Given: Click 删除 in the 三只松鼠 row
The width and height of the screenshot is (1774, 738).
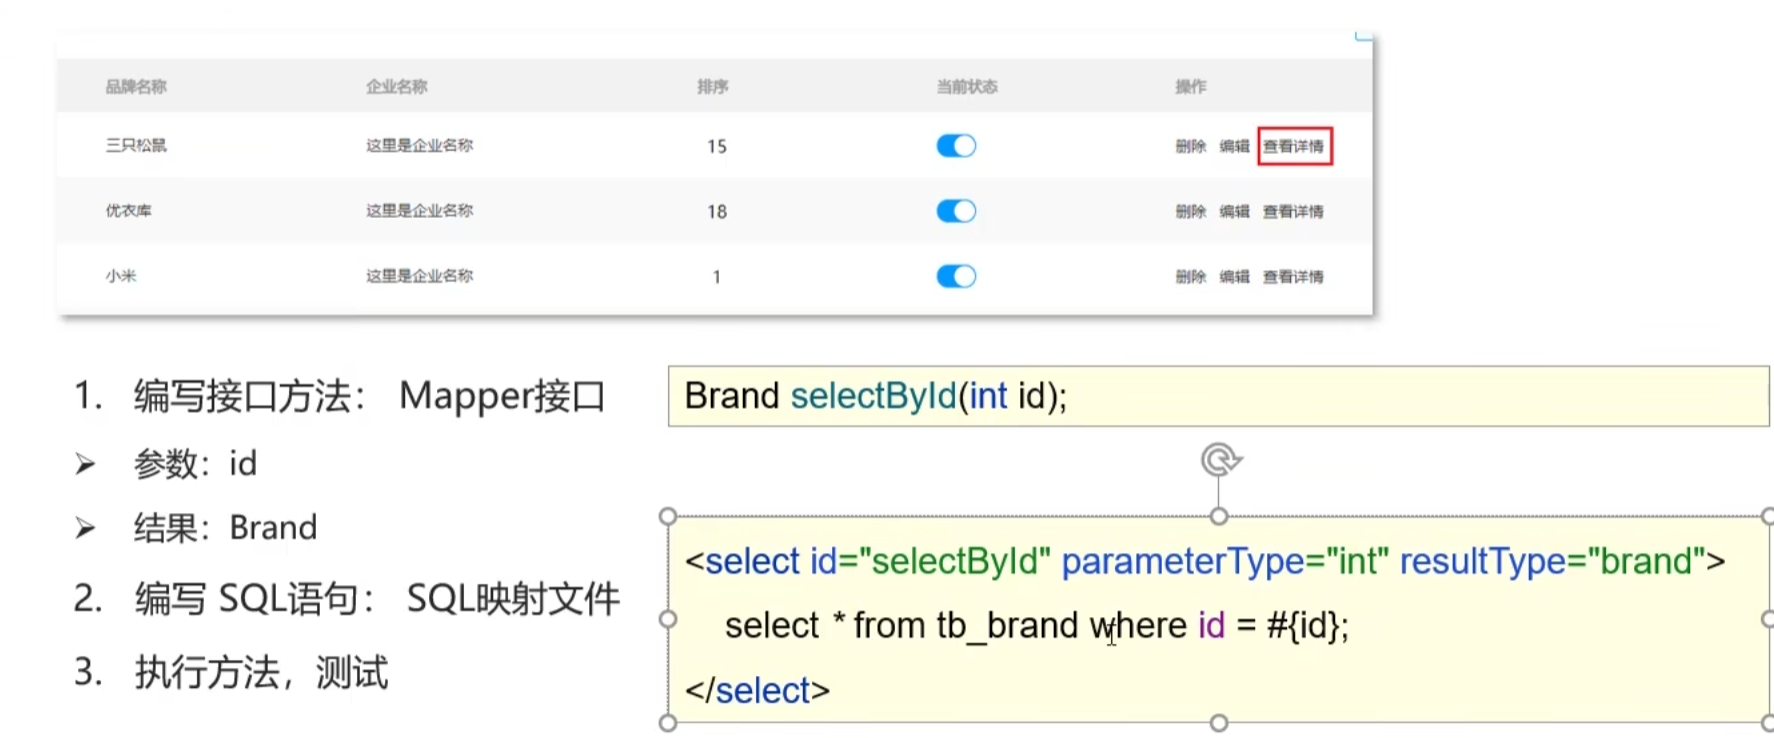Looking at the screenshot, I should (x=1190, y=146).
